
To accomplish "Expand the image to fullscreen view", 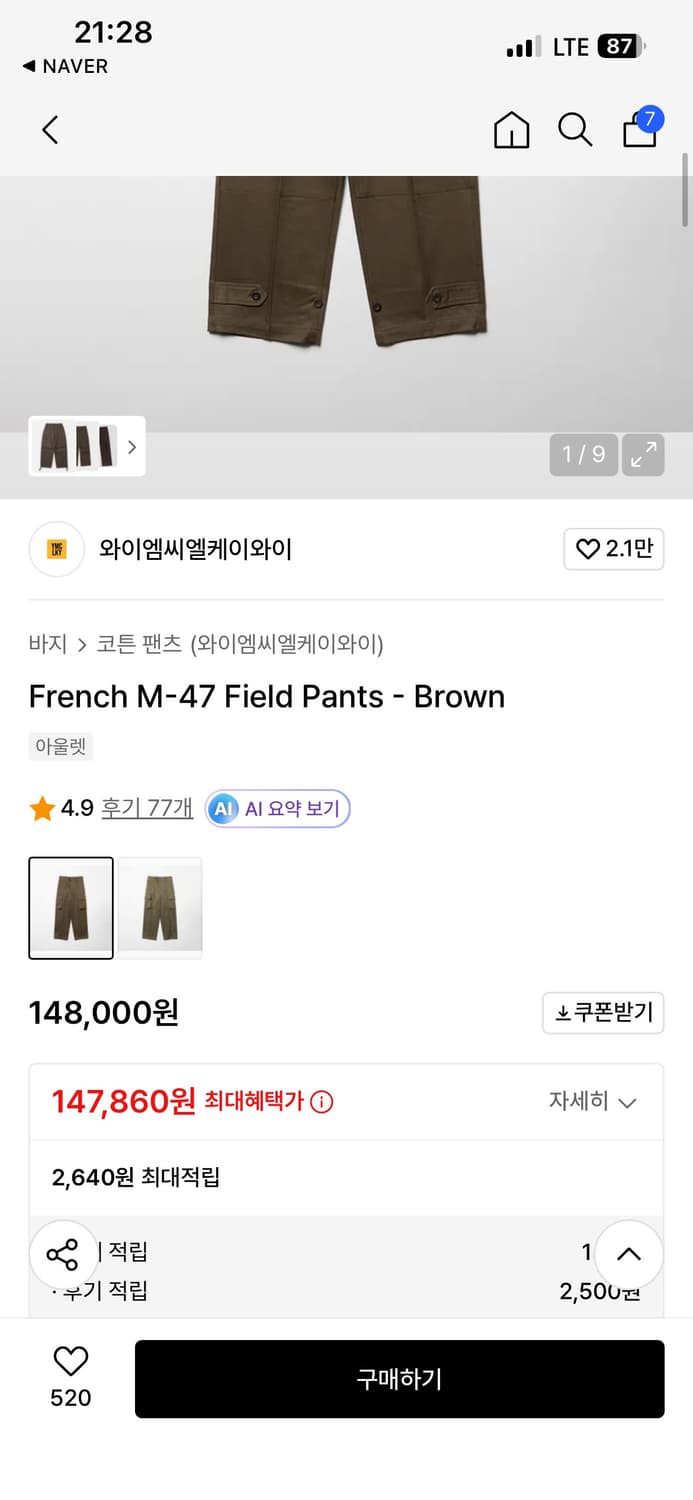I will [x=643, y=455].
